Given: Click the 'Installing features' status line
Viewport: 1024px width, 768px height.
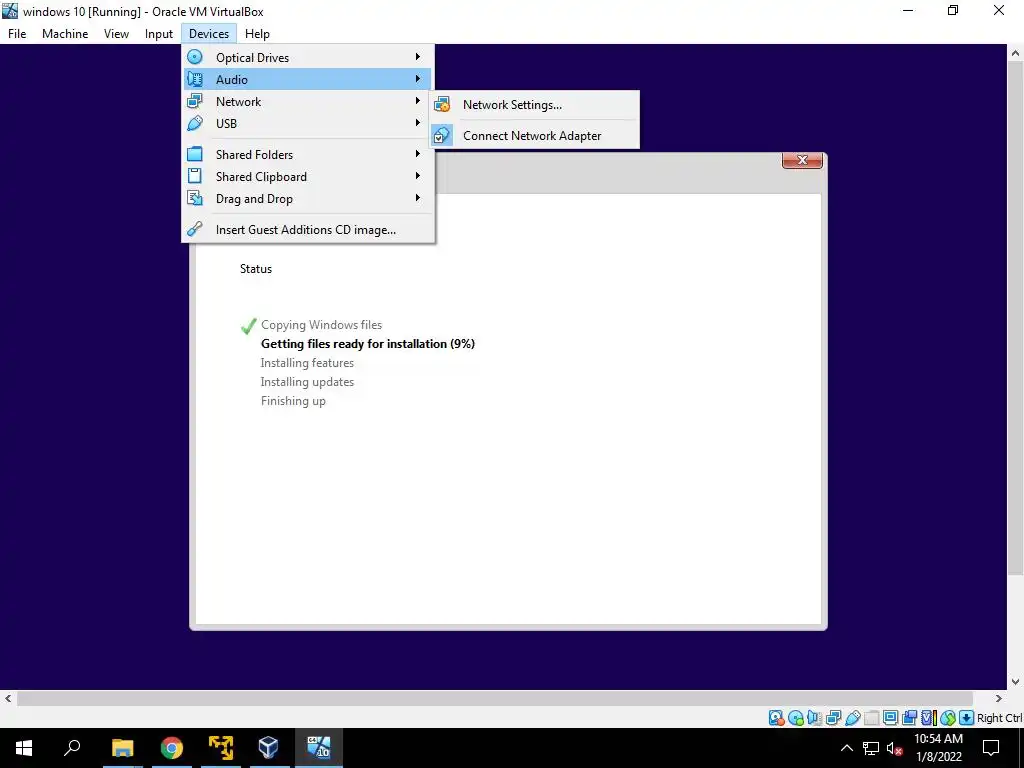Looking at the screenshot, I should (x=307, y=362).
